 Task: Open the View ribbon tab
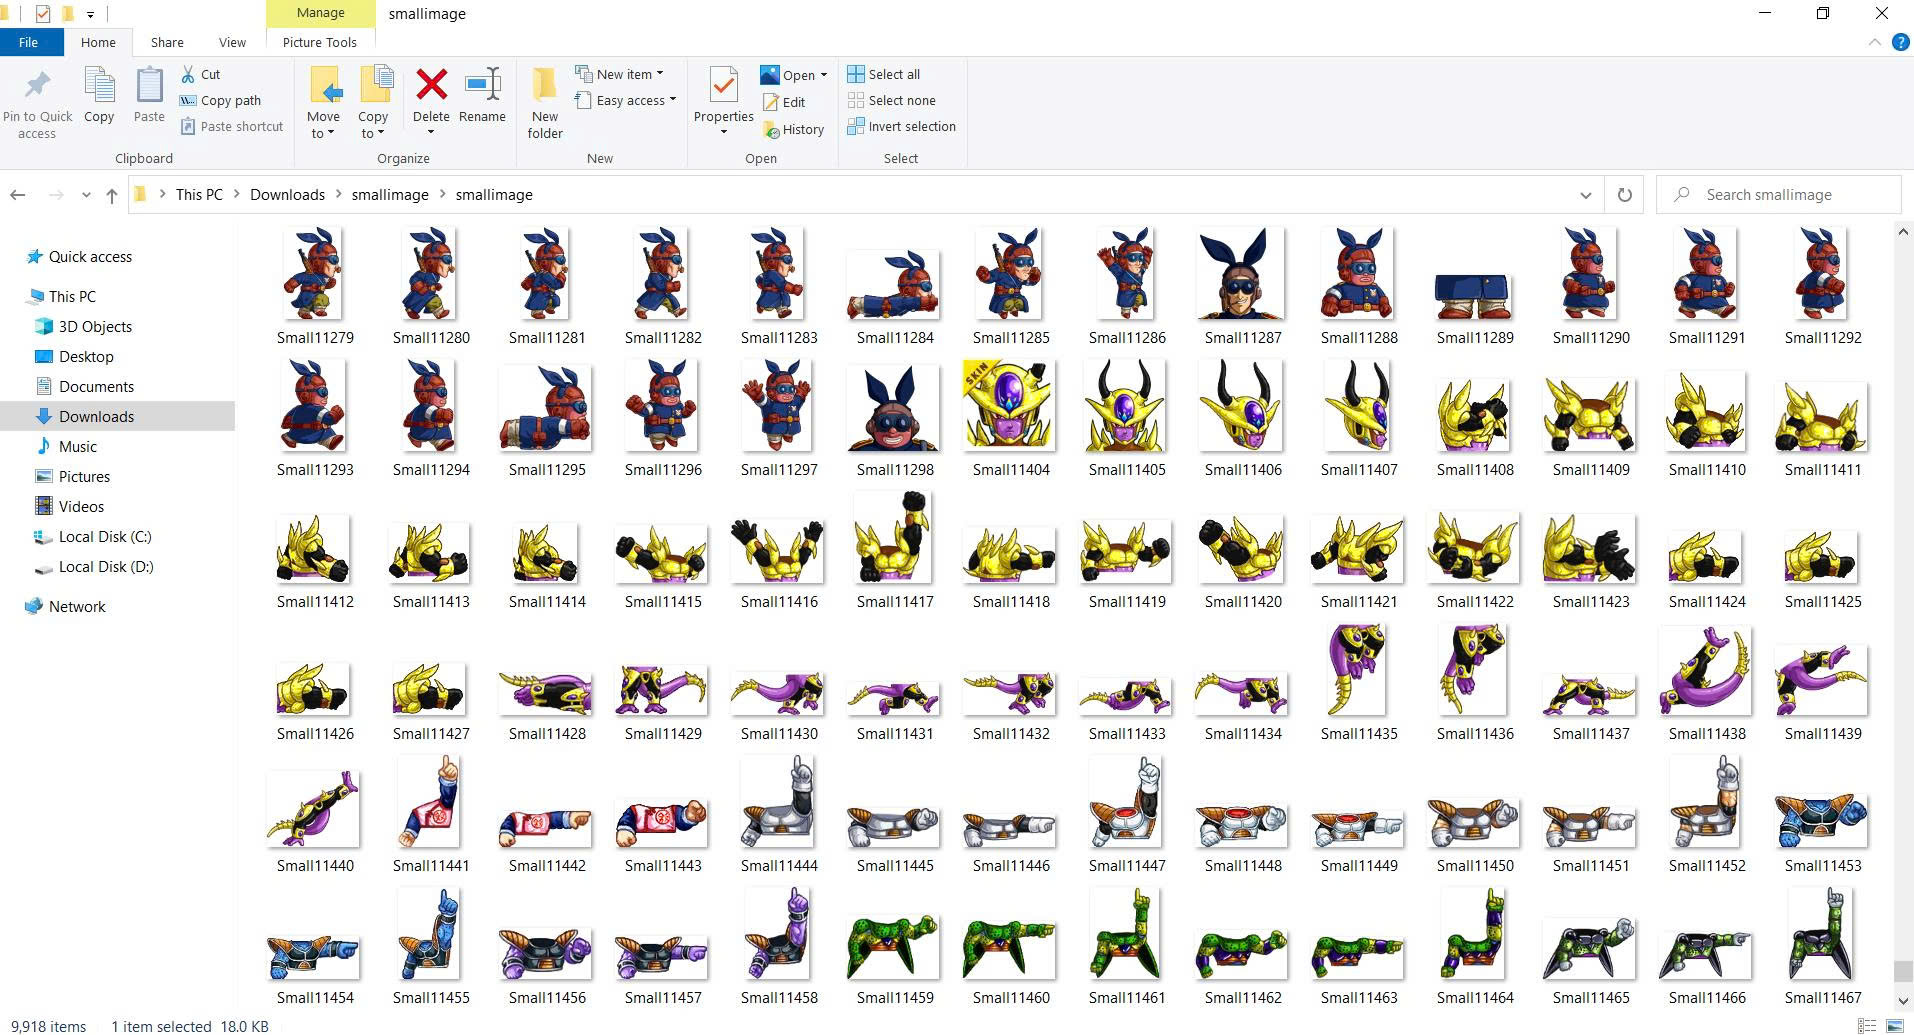coord(232,42)
